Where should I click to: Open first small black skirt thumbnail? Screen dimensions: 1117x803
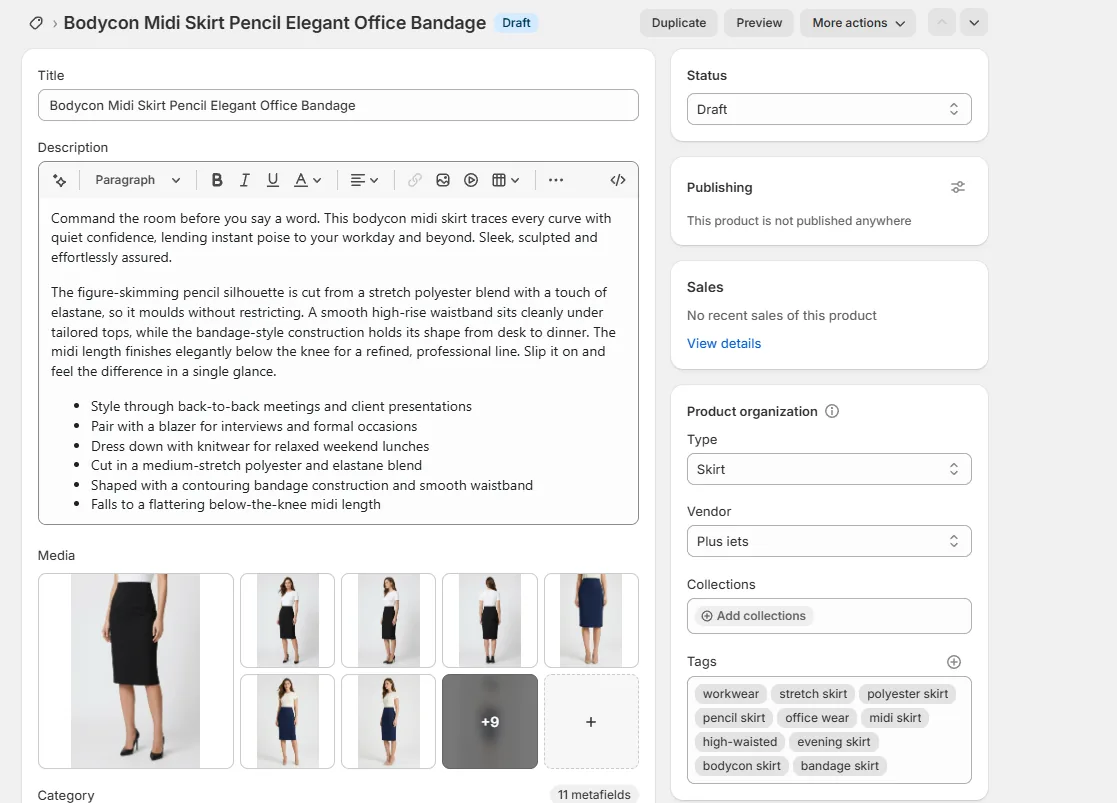tap(287, 621)
